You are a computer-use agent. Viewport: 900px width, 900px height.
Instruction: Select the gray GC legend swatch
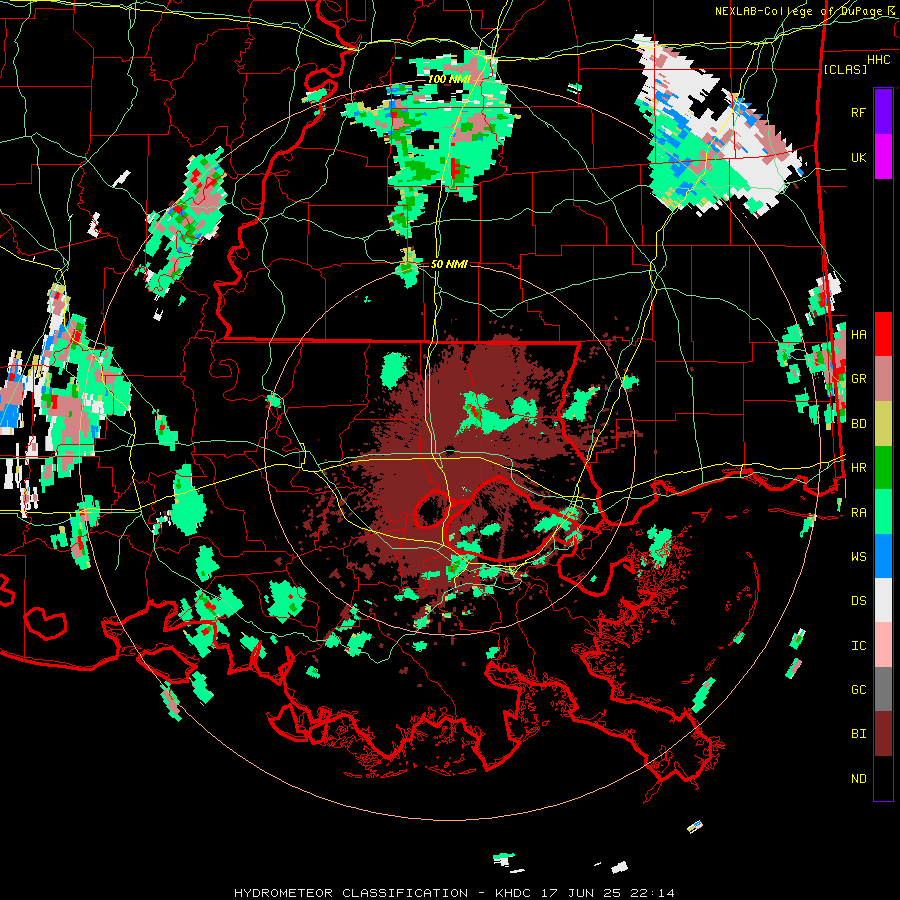[x=883, y=689]
